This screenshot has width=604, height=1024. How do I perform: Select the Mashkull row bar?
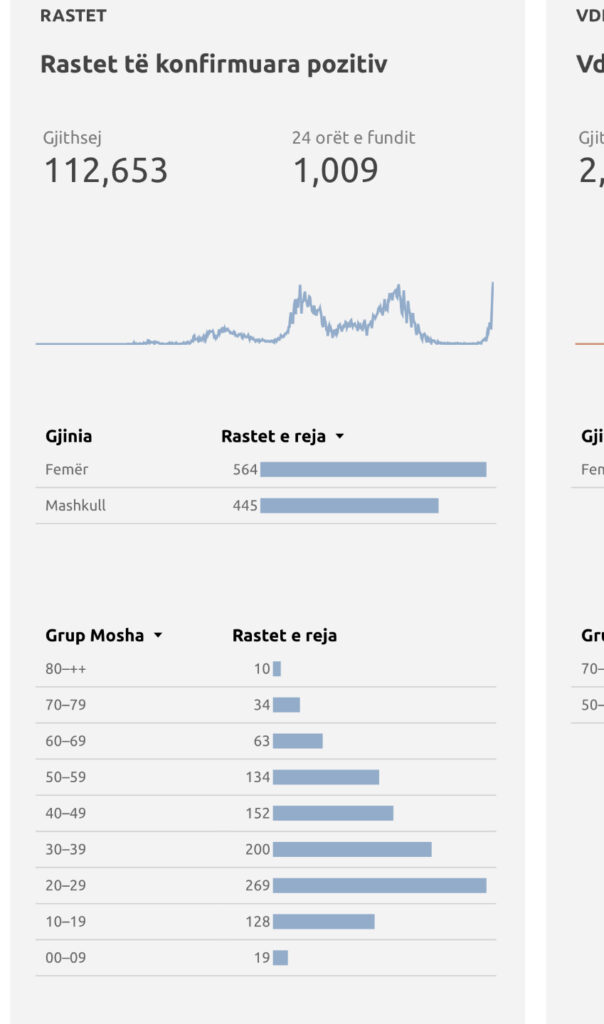click(x=349, y=505)
